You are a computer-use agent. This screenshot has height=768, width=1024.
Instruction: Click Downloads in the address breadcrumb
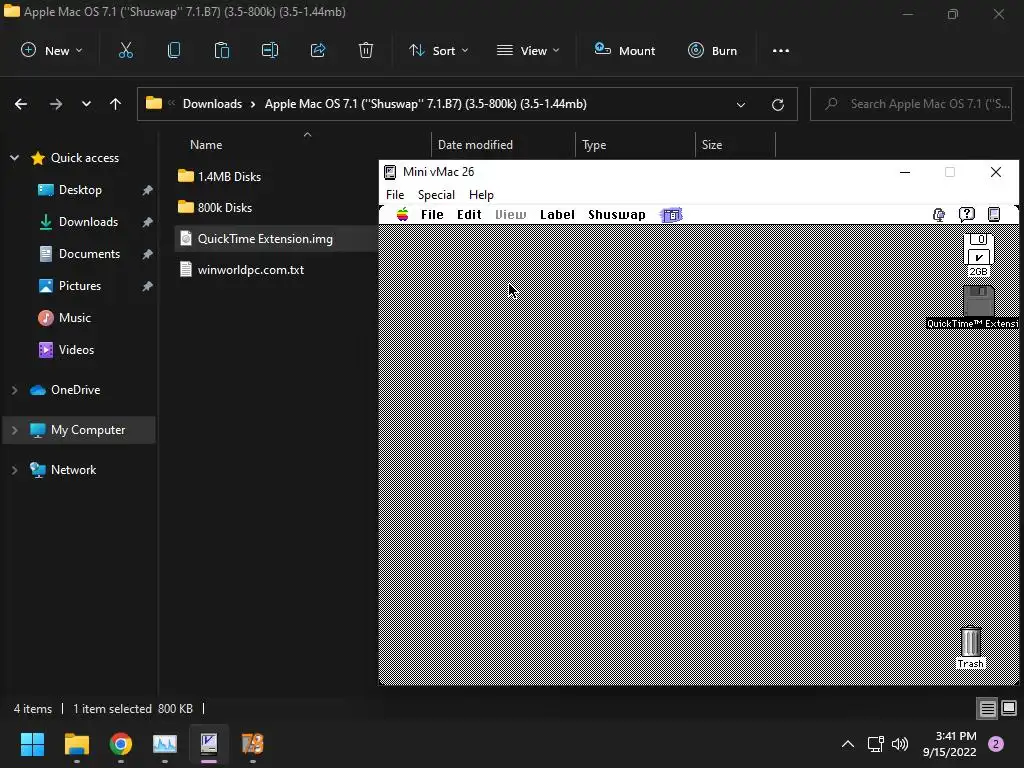point(212,104)
